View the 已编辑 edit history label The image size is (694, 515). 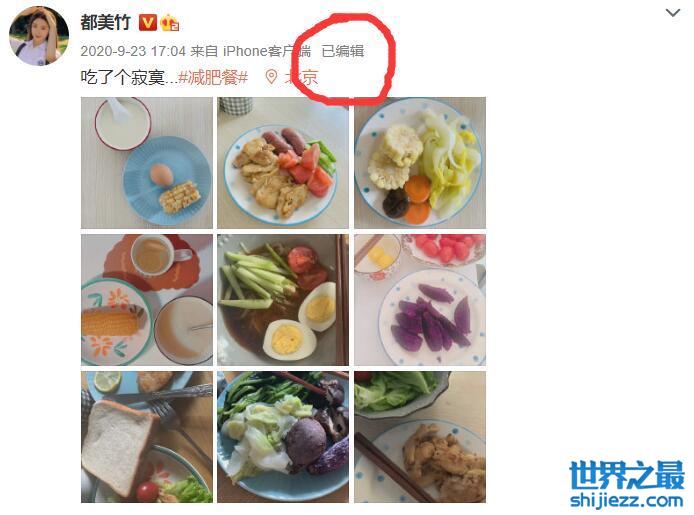pos(343,51)
